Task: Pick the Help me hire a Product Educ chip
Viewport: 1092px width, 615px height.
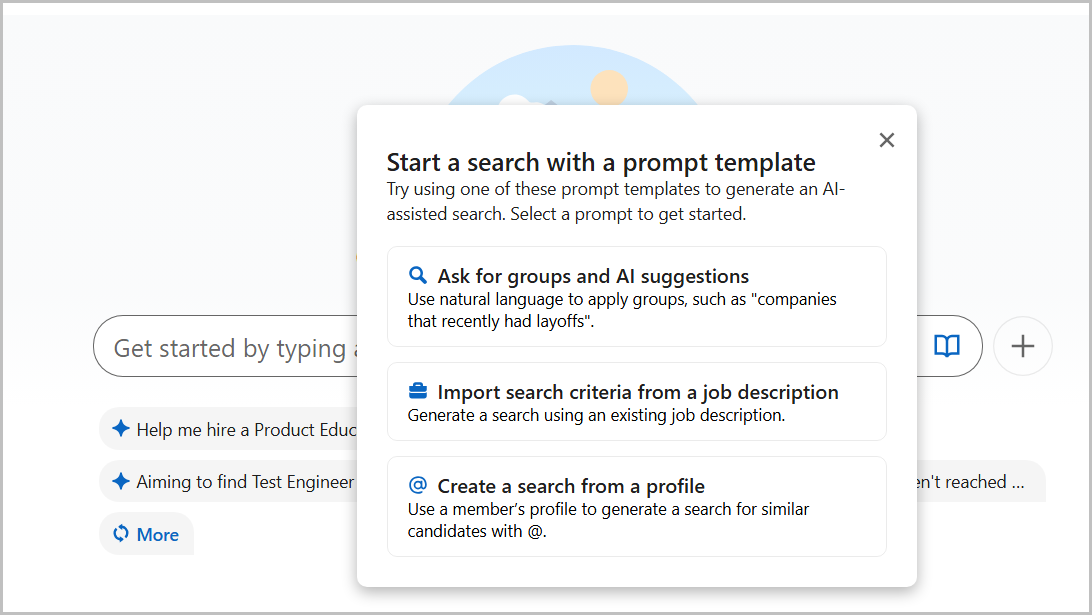Action: pos(228,429)
